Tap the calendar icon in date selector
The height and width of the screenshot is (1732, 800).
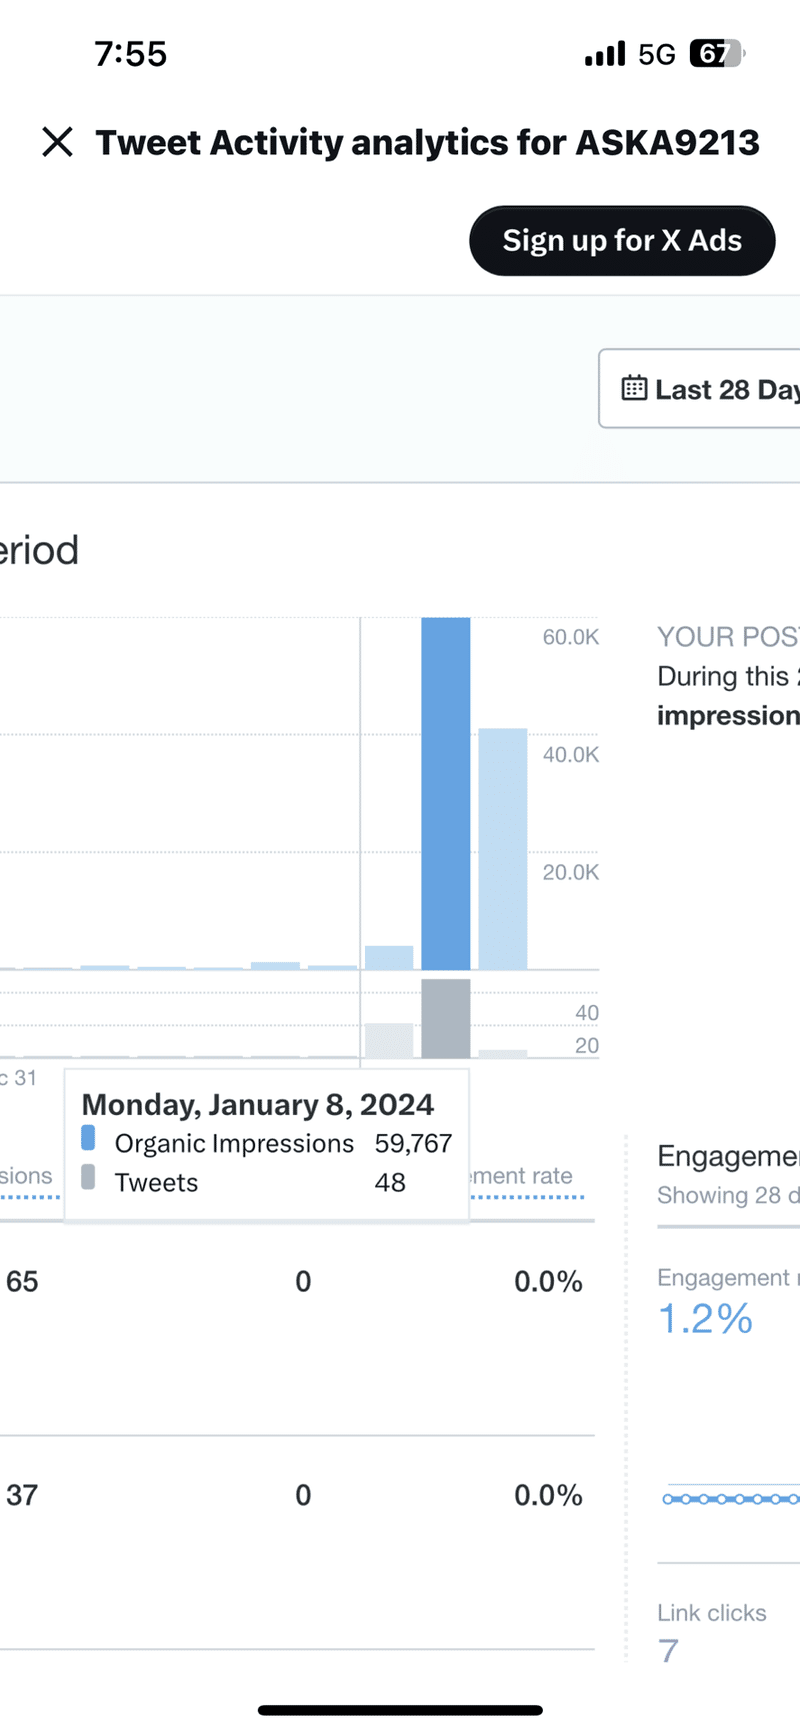point(634,388)
